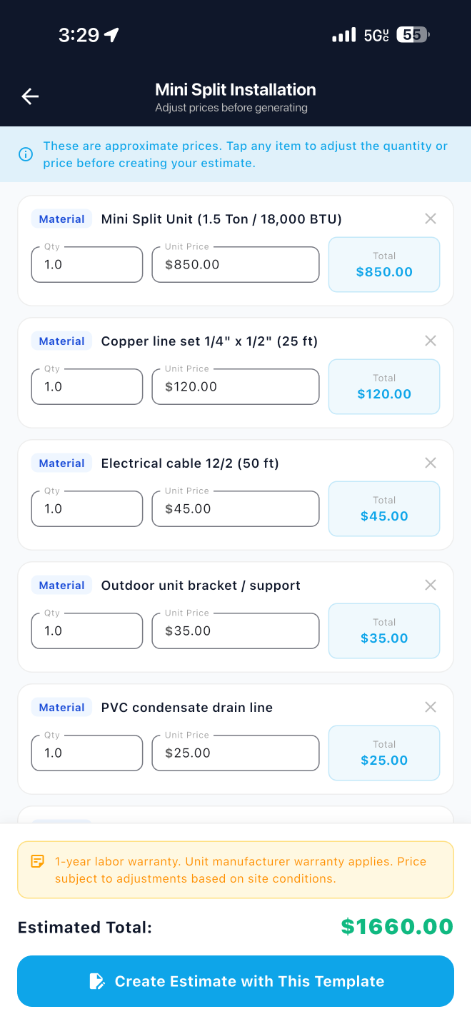Remove the Copper line set item
The width and height of the screenshot is (471, 1024).
[x=430, y=341]
